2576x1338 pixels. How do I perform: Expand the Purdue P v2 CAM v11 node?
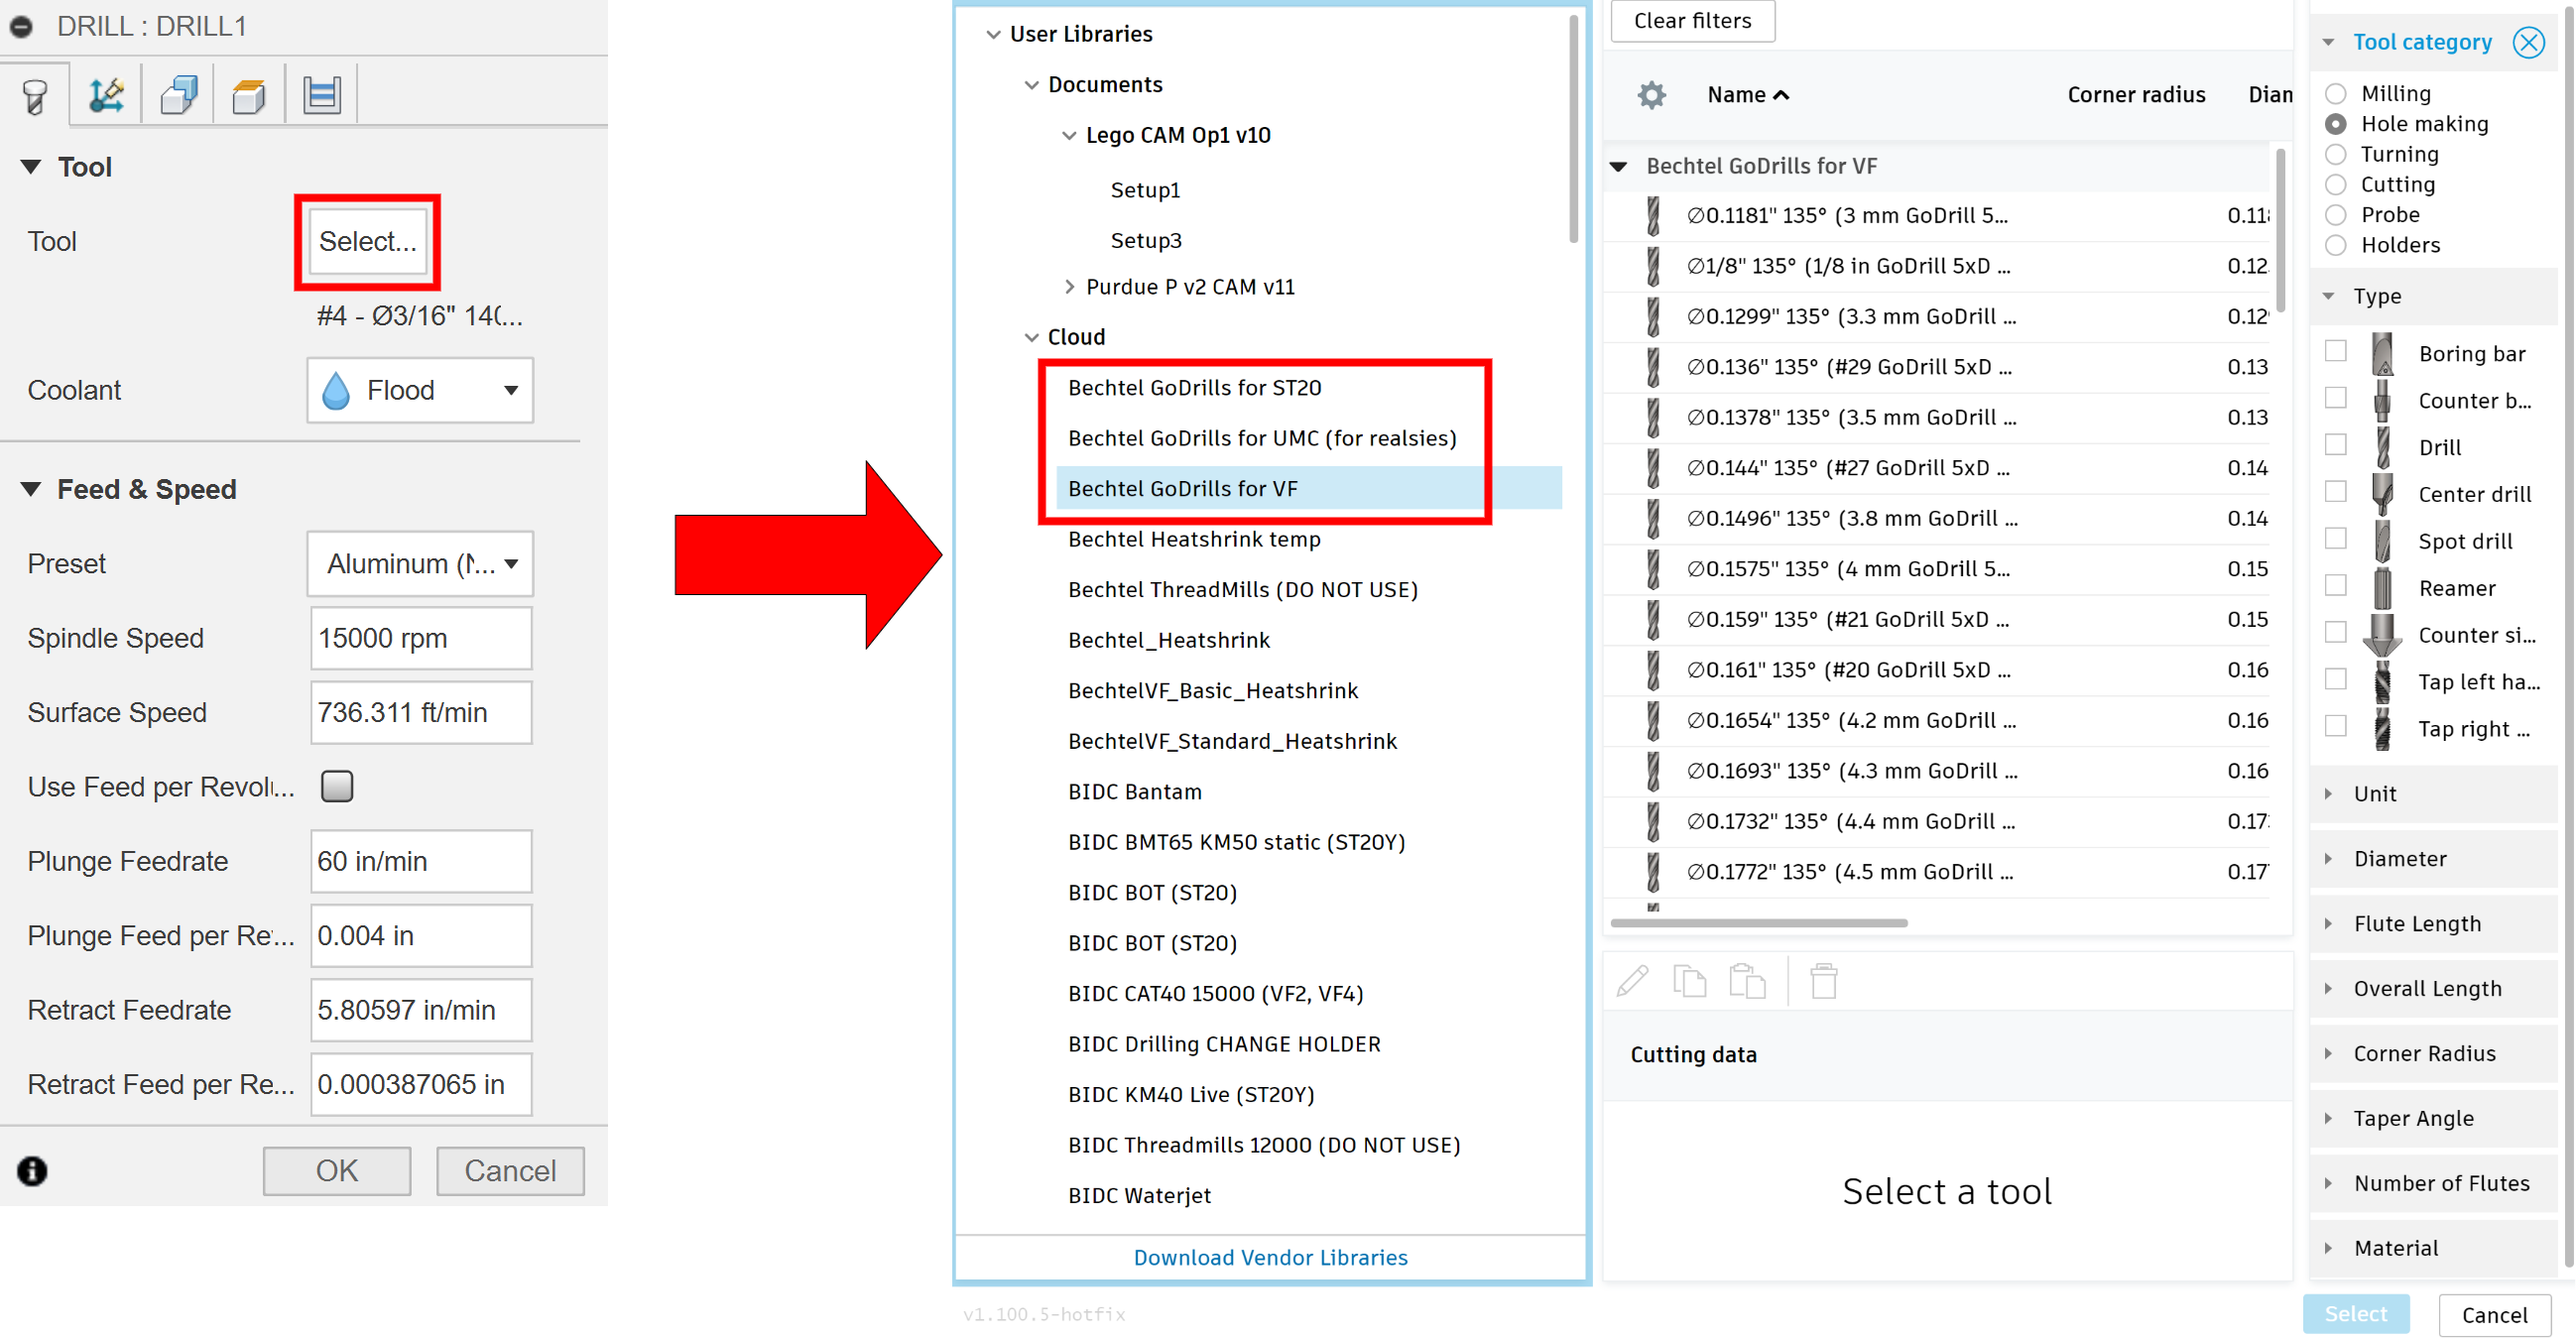tap(1070, 287)
